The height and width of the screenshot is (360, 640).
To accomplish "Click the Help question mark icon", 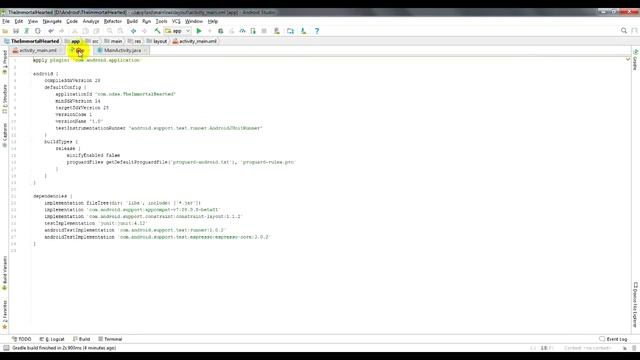I will [x=317, y=31].
